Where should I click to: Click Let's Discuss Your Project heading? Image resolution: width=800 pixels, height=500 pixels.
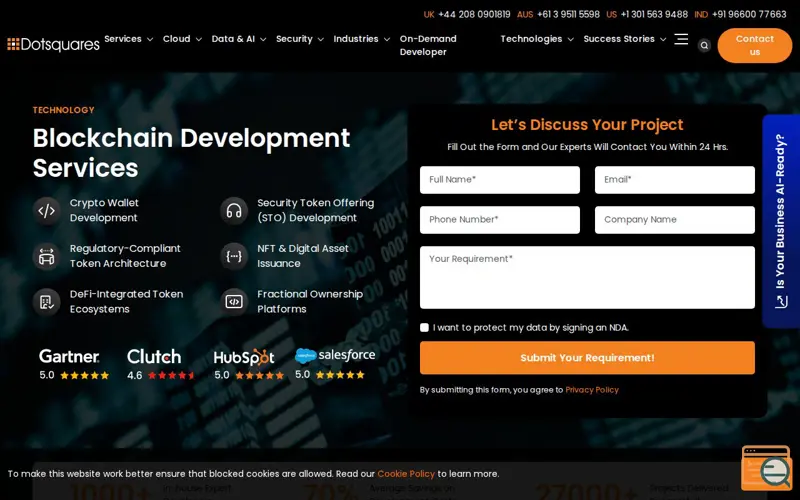click(587, 124)
